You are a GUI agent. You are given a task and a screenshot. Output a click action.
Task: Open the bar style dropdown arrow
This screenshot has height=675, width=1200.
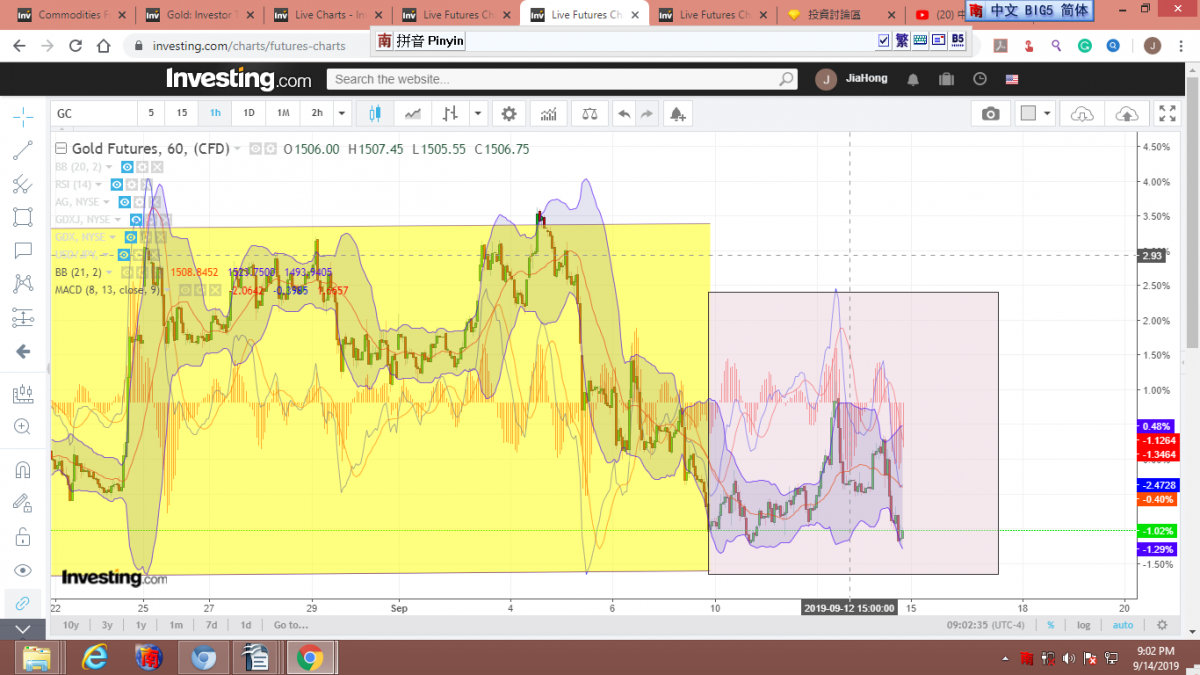tap(477, 114)
